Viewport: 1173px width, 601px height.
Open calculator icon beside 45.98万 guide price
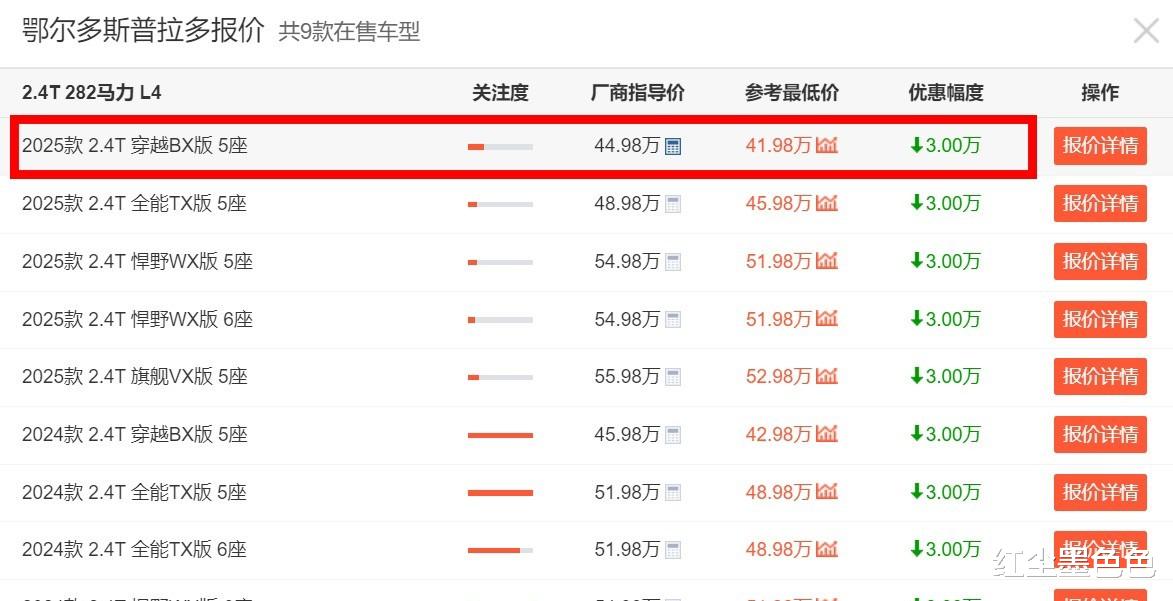tap(673, 435)
